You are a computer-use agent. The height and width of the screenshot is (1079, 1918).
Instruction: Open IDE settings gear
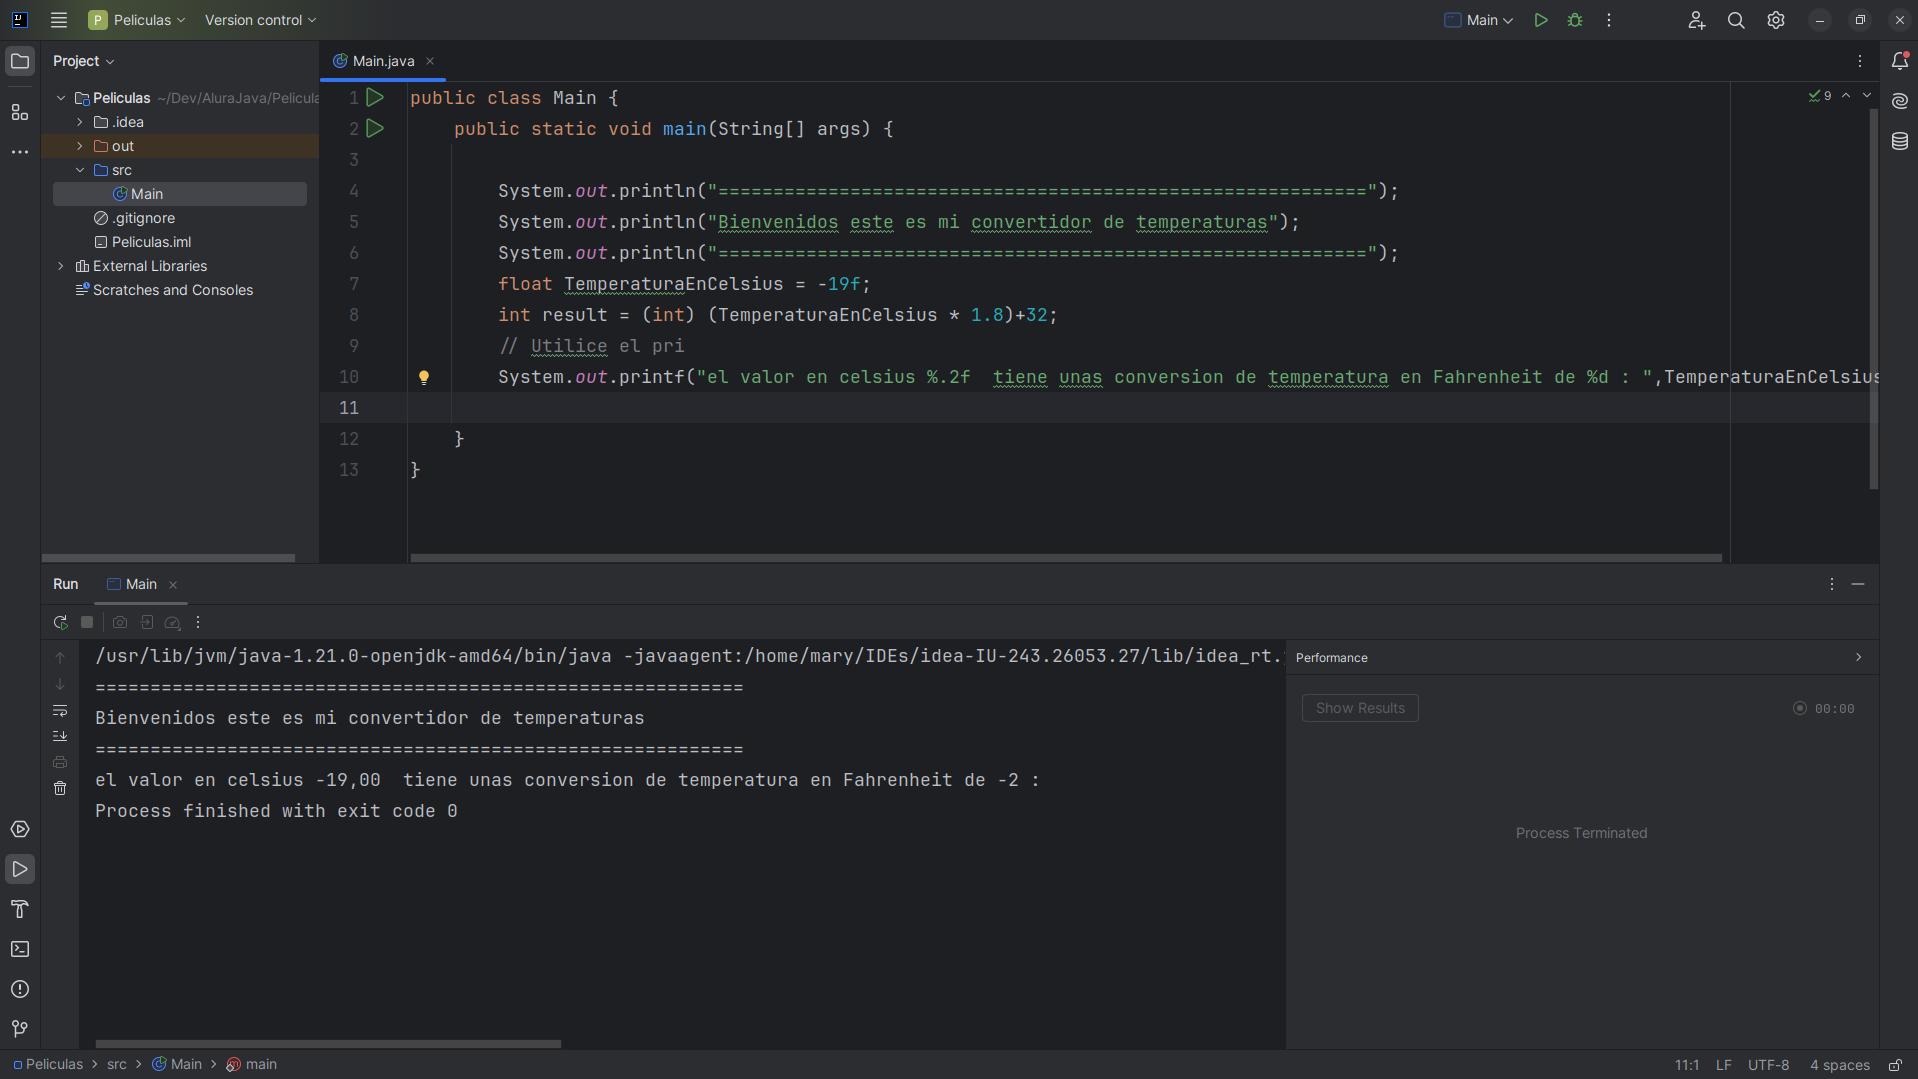[x=1776, y=20]
